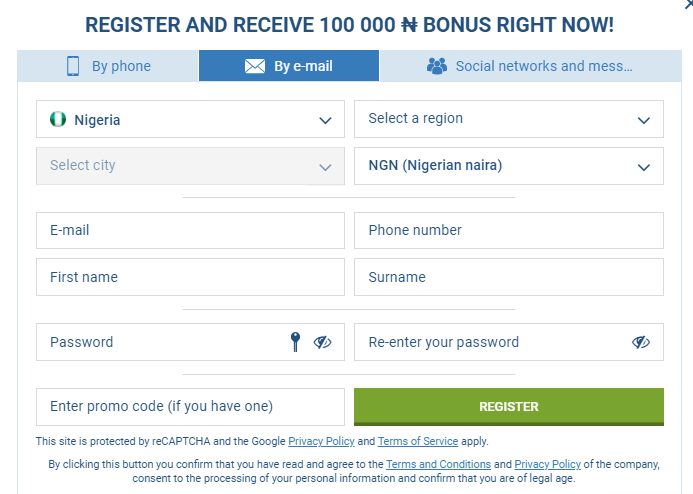Click the green REGISTER button
This screenshot has width=693, height=494.
[509, 407]
